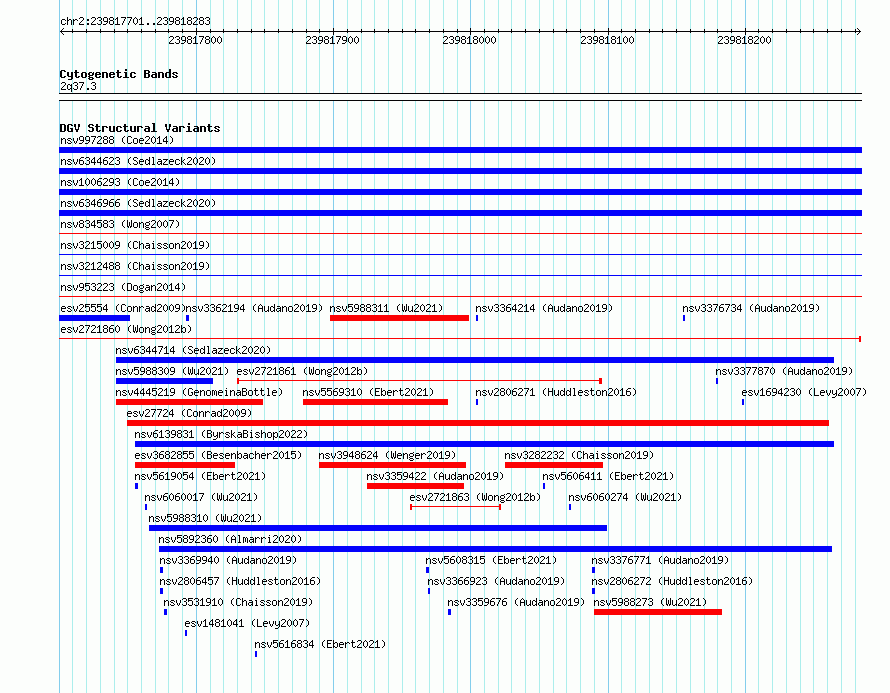890x693 pixels.
Task: Click esv2721861 (Wong2012b) label
Action: pyautogui.click(x=303, y=371)
